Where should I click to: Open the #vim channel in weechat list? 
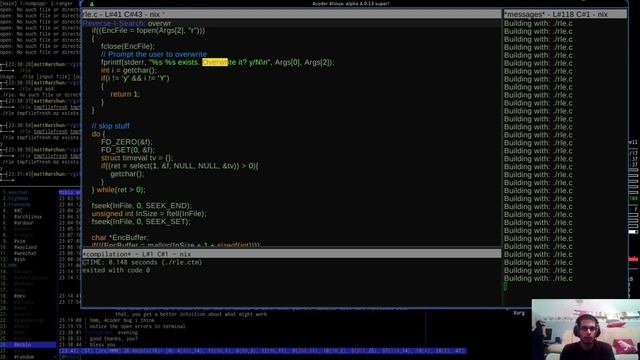click(x=20, y=241)
